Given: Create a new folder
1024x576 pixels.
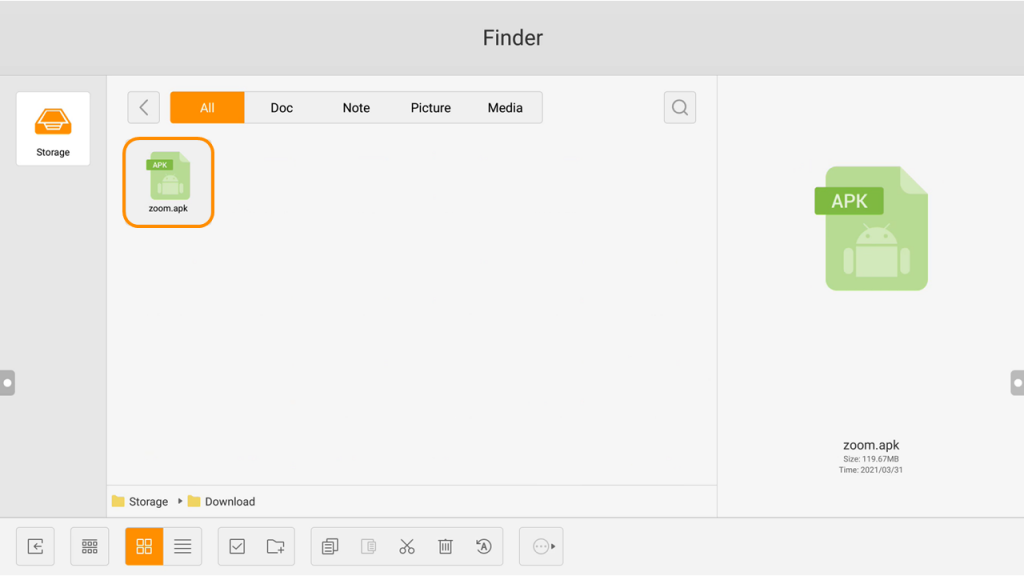Looking at the screenshot, I should pos(274,546).
